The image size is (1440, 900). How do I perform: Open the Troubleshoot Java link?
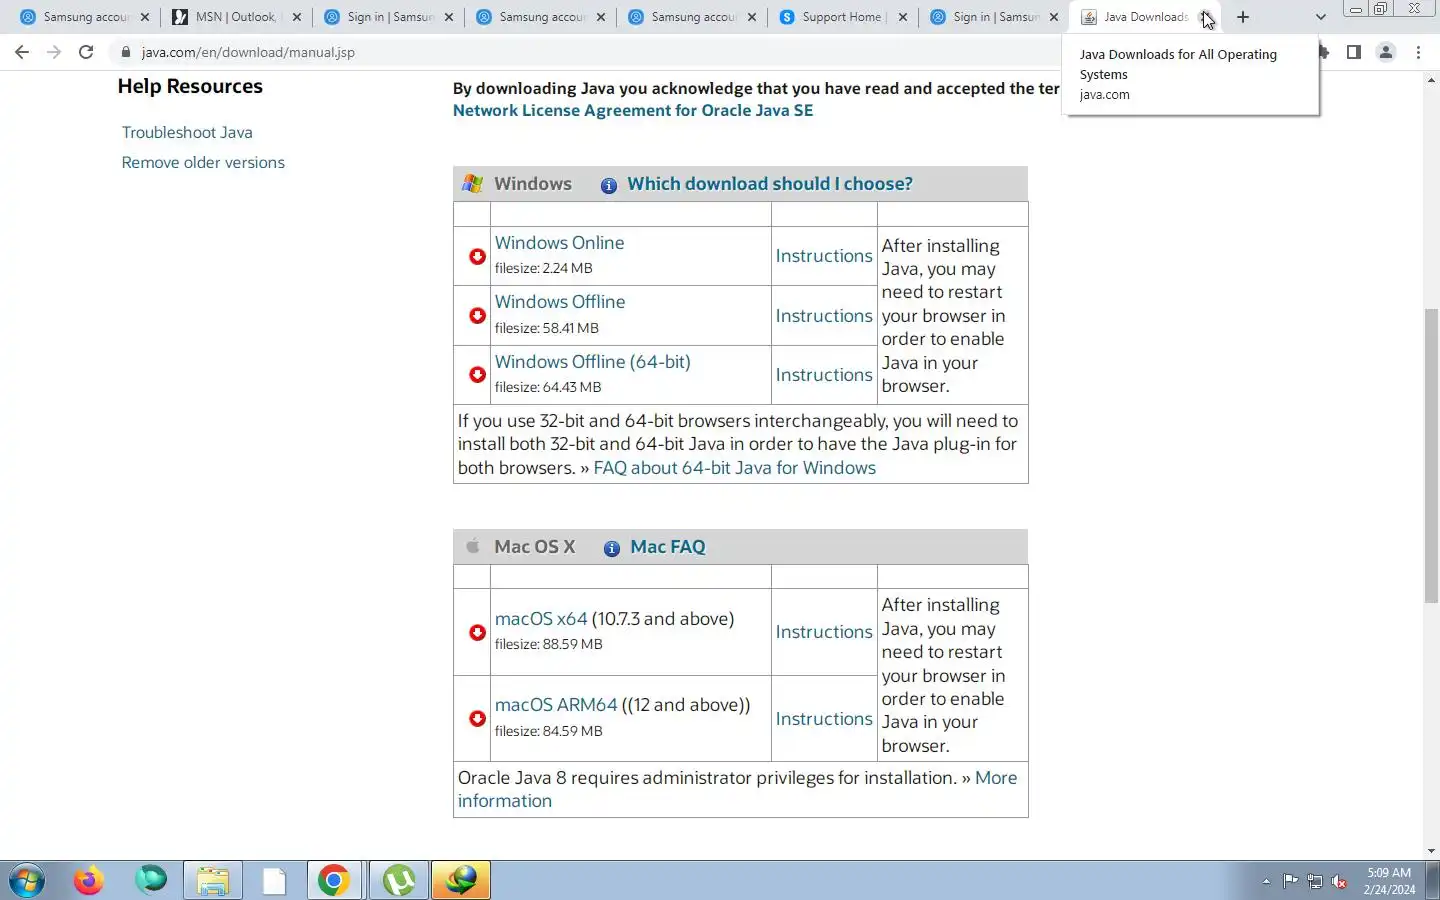coord(187,132)
